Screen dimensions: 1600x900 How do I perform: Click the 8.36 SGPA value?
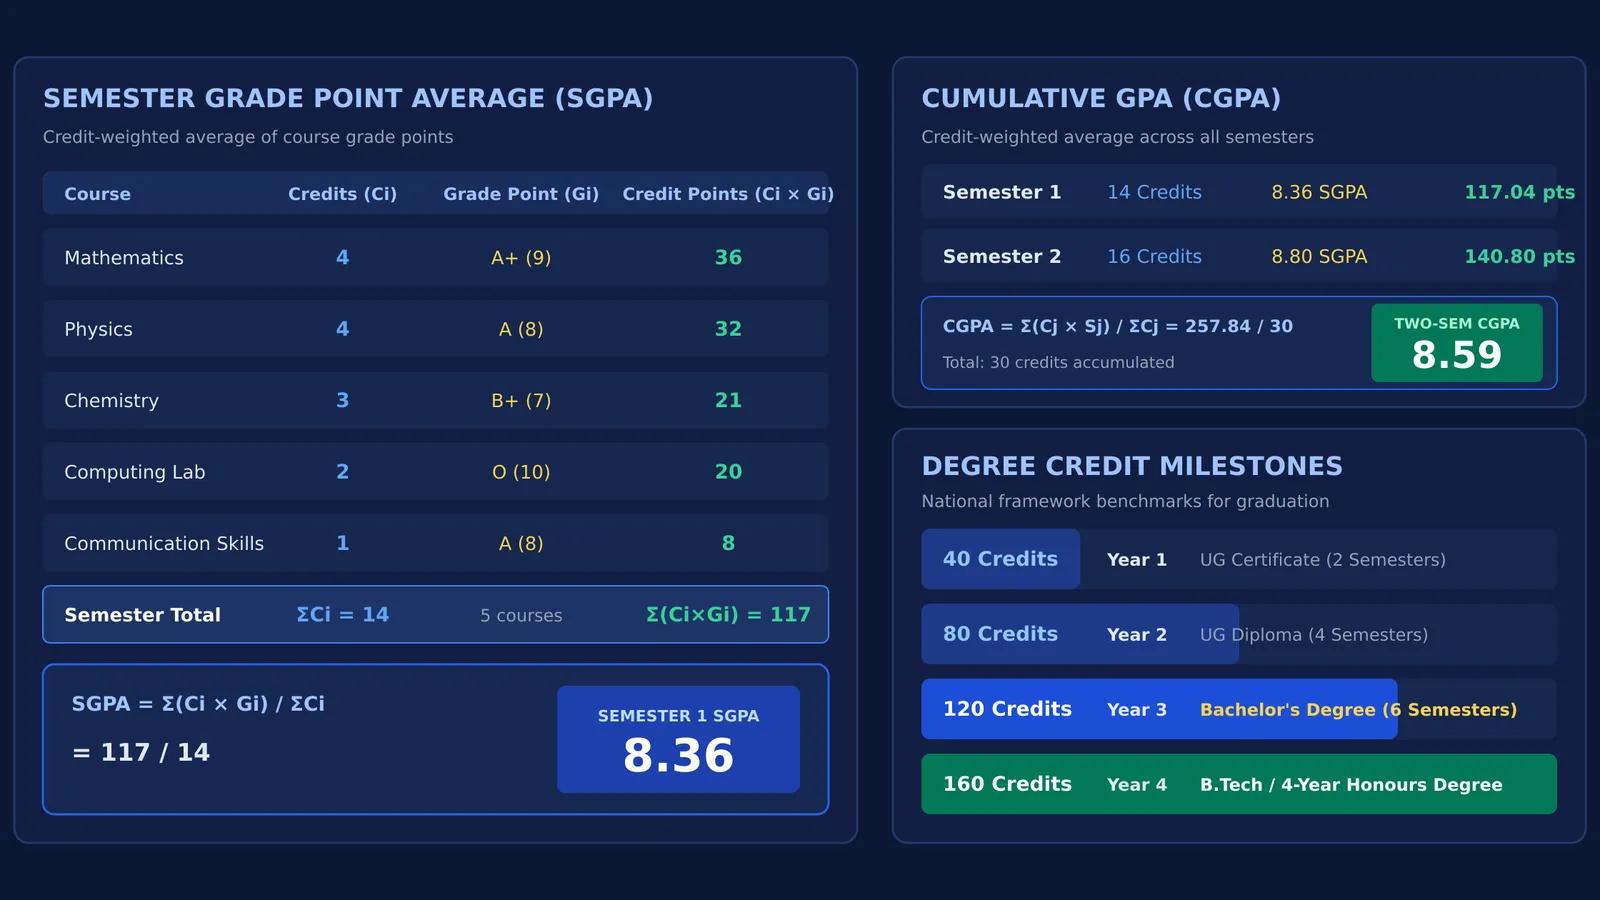coord(1319,192)
